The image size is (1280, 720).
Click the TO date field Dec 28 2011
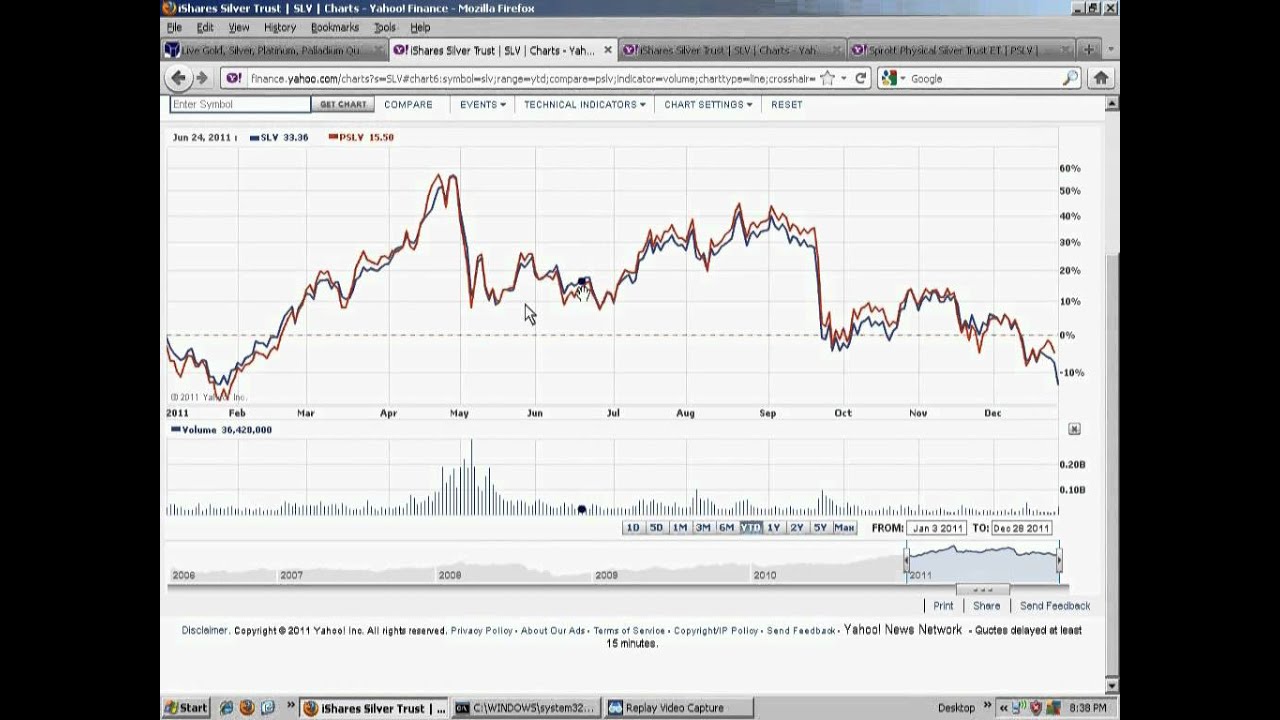coord(1022,528)
